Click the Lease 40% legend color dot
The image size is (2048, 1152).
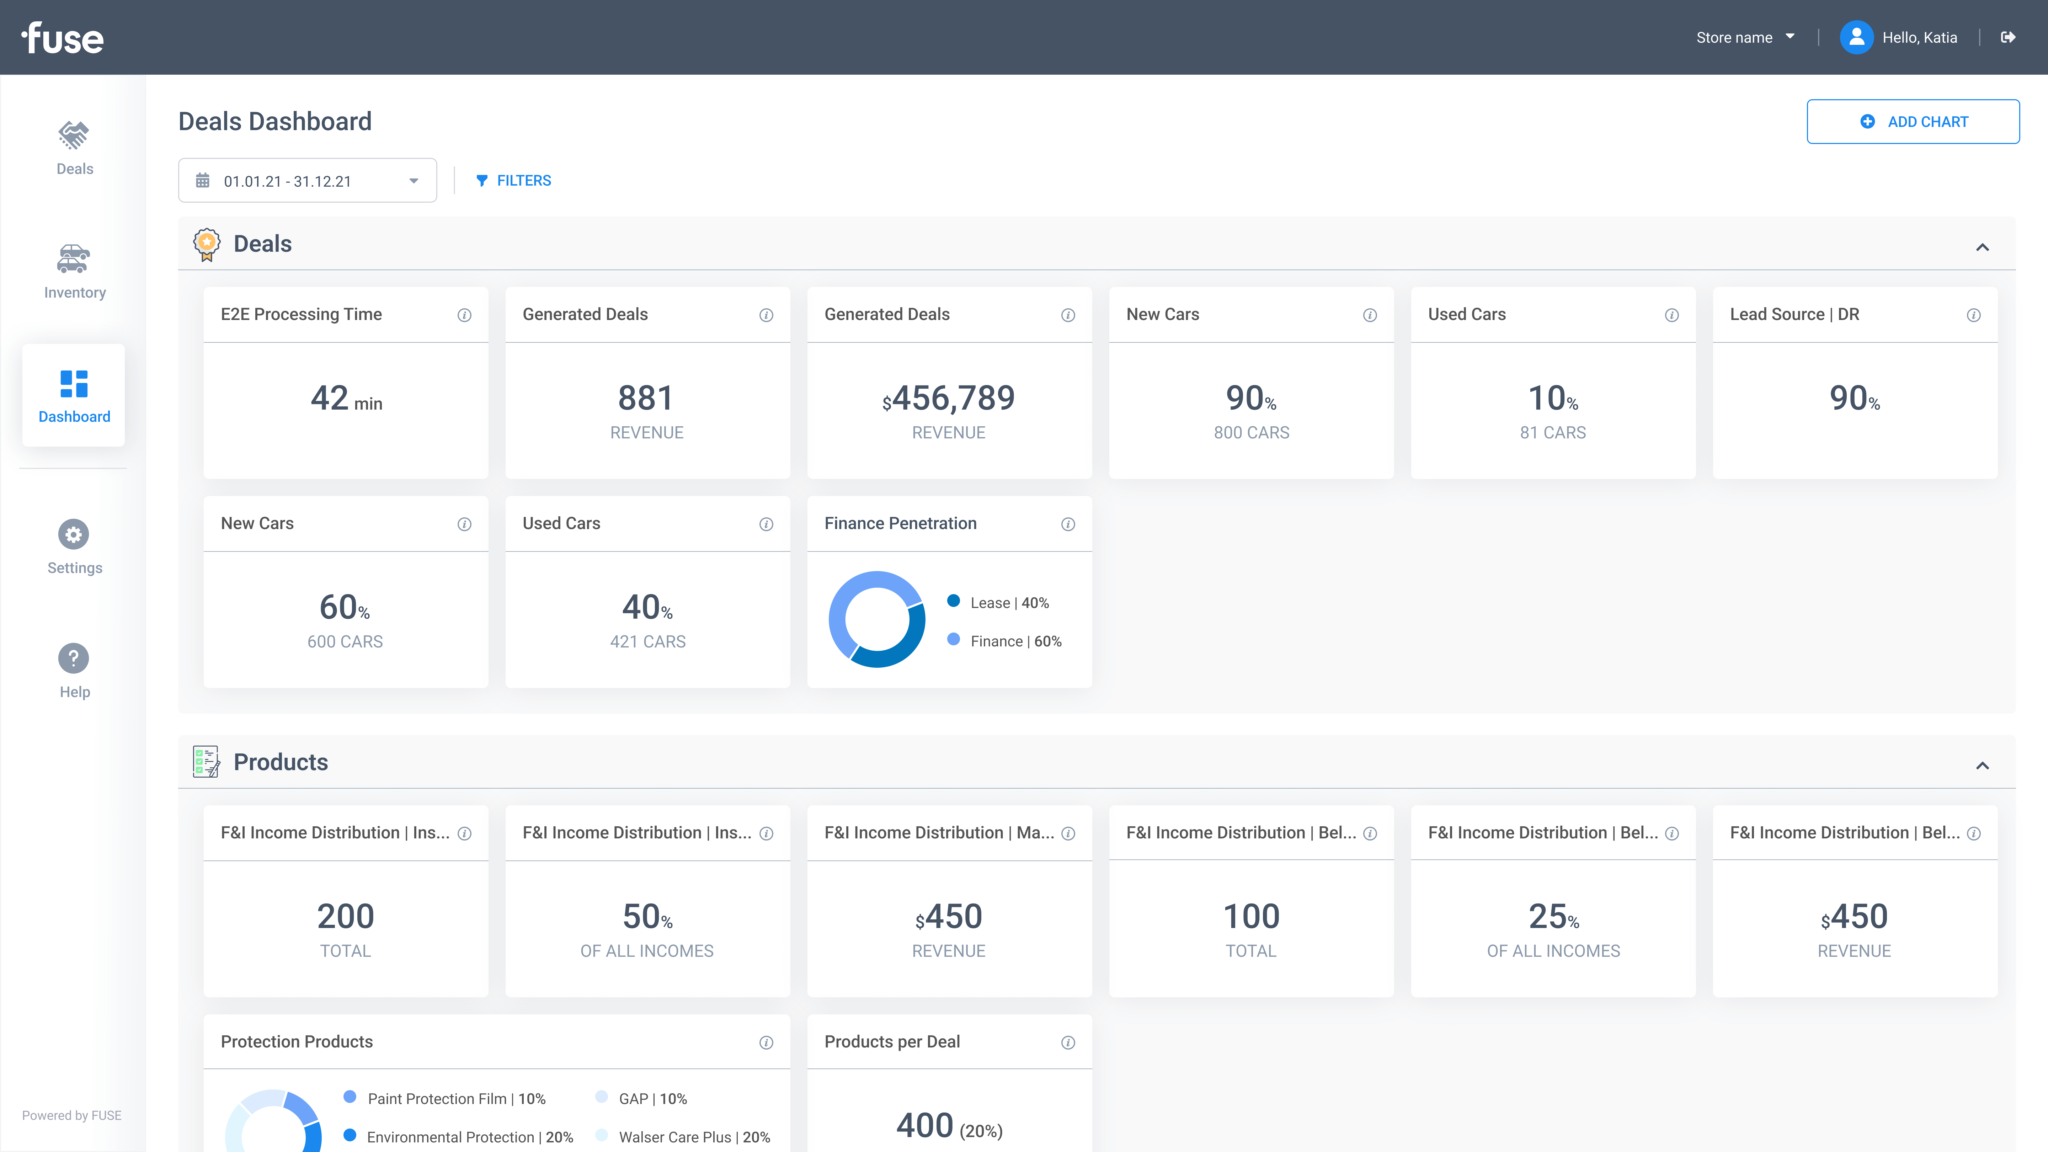(x=953, y=601)
